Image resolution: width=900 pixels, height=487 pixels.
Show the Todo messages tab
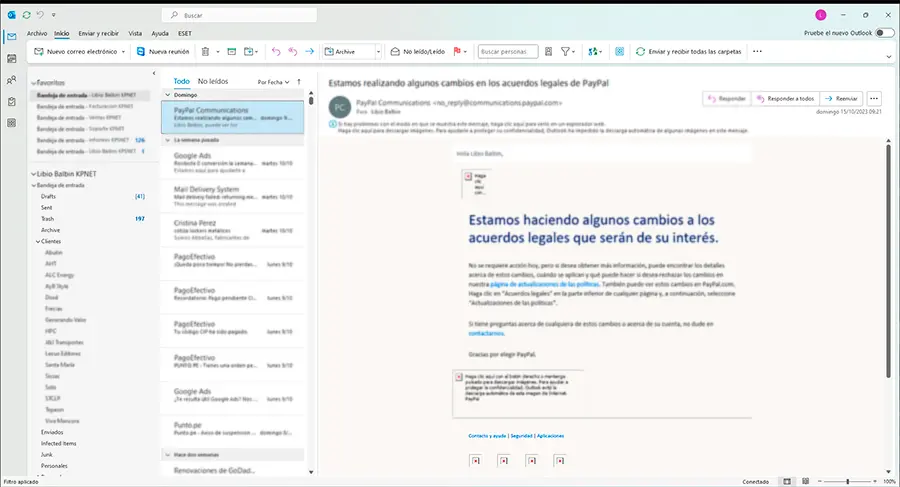(x=181, y=82)
